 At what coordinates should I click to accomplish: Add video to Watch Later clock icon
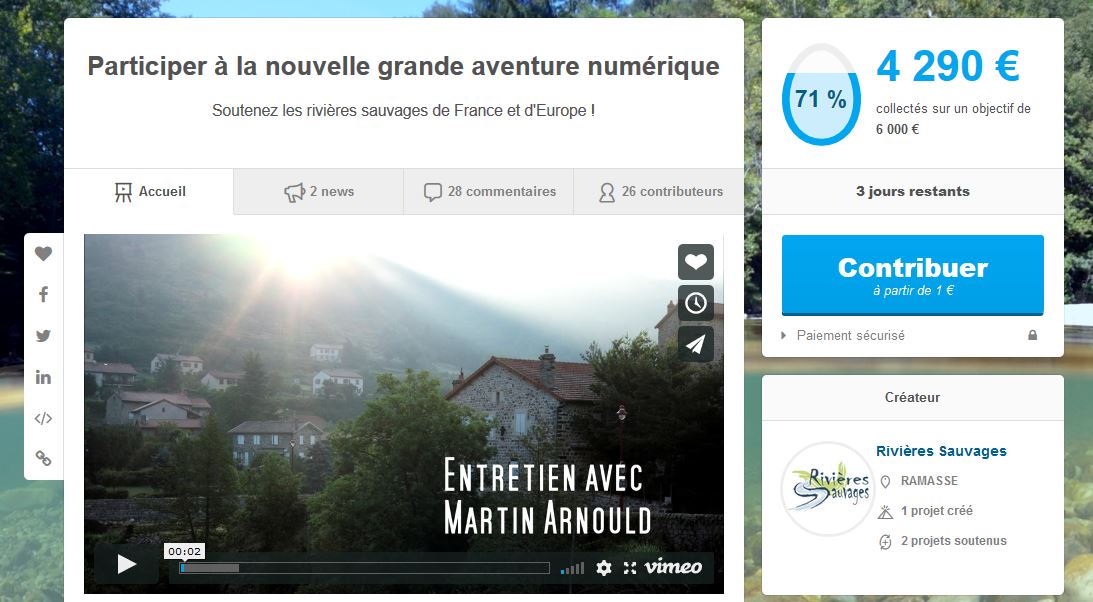coord(696,303)
